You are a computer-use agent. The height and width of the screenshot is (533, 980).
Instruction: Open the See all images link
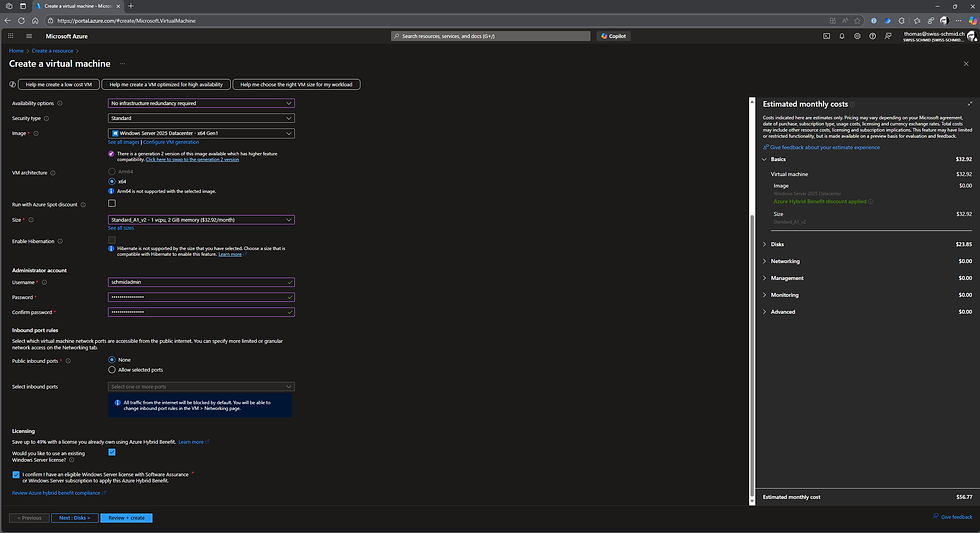(124, 142)
